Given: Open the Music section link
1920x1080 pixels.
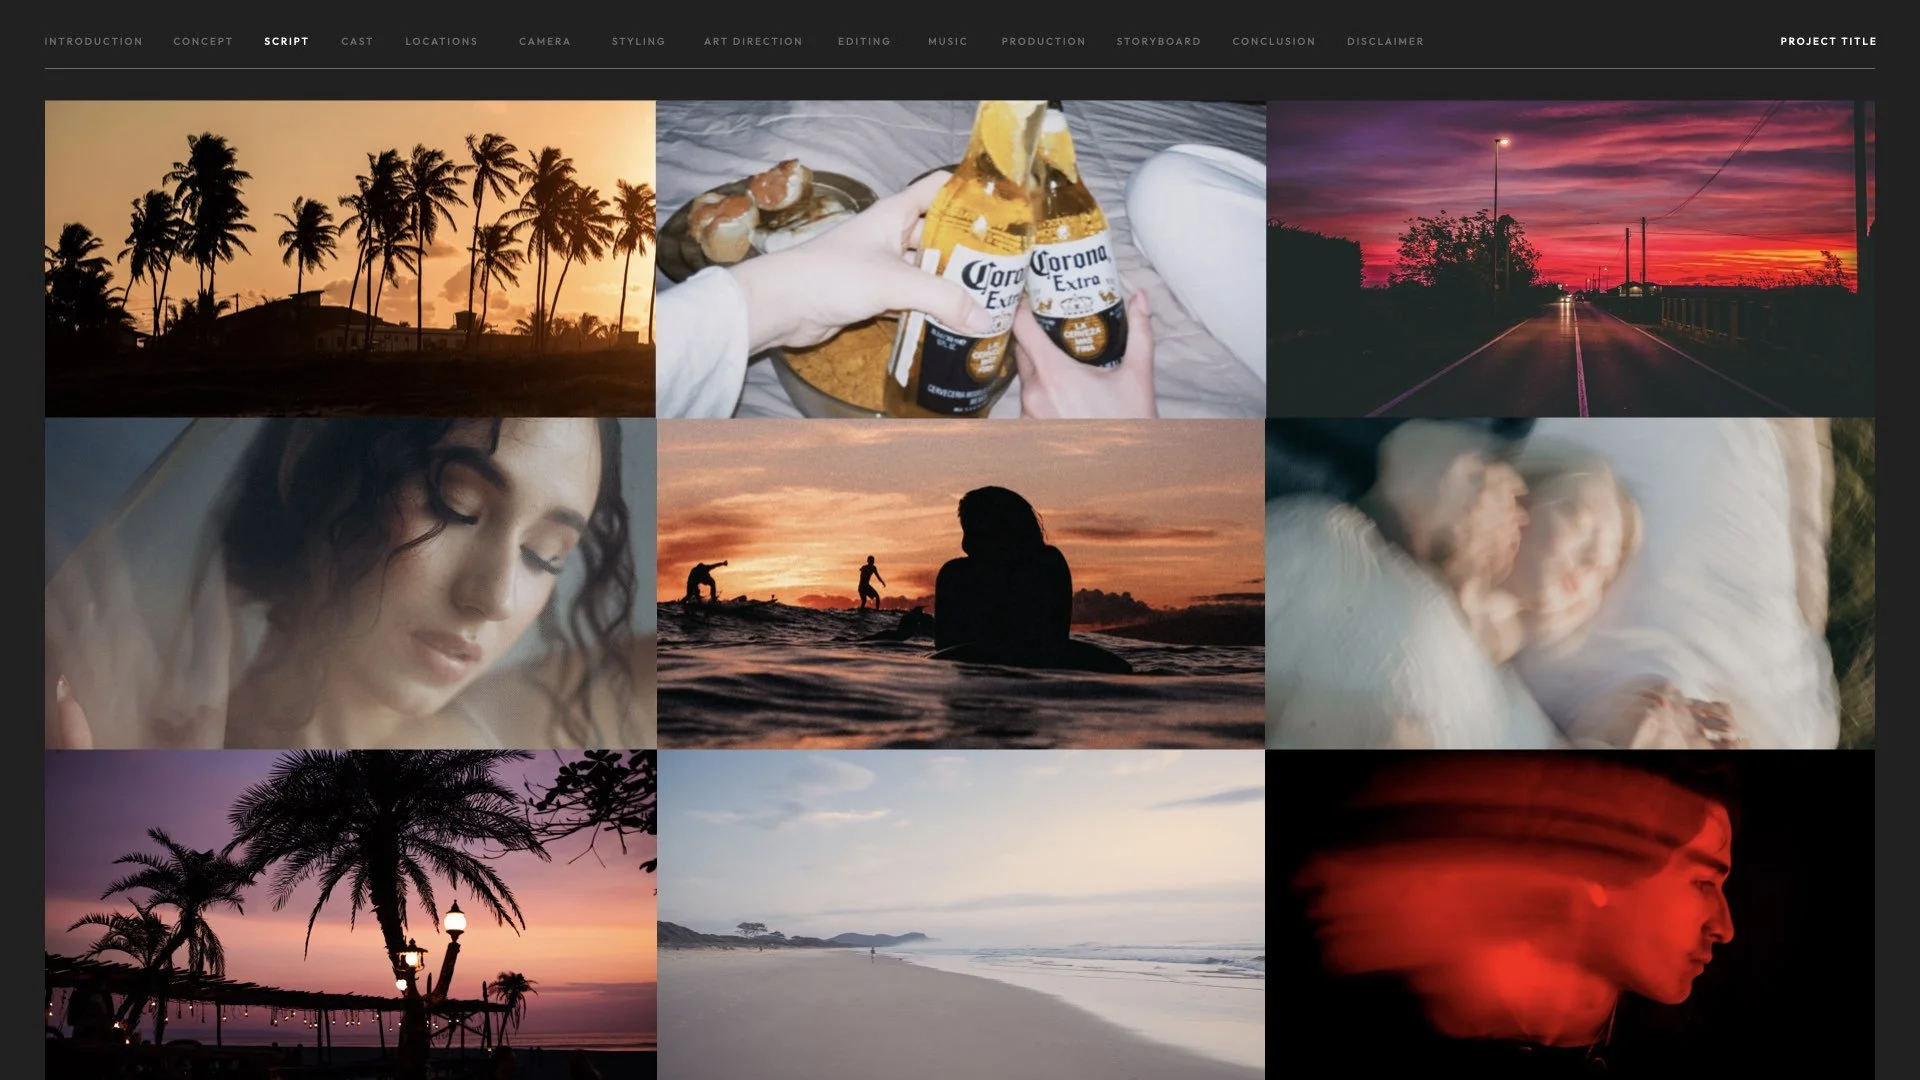Looking at the screenshot, I should pos(947,41).
